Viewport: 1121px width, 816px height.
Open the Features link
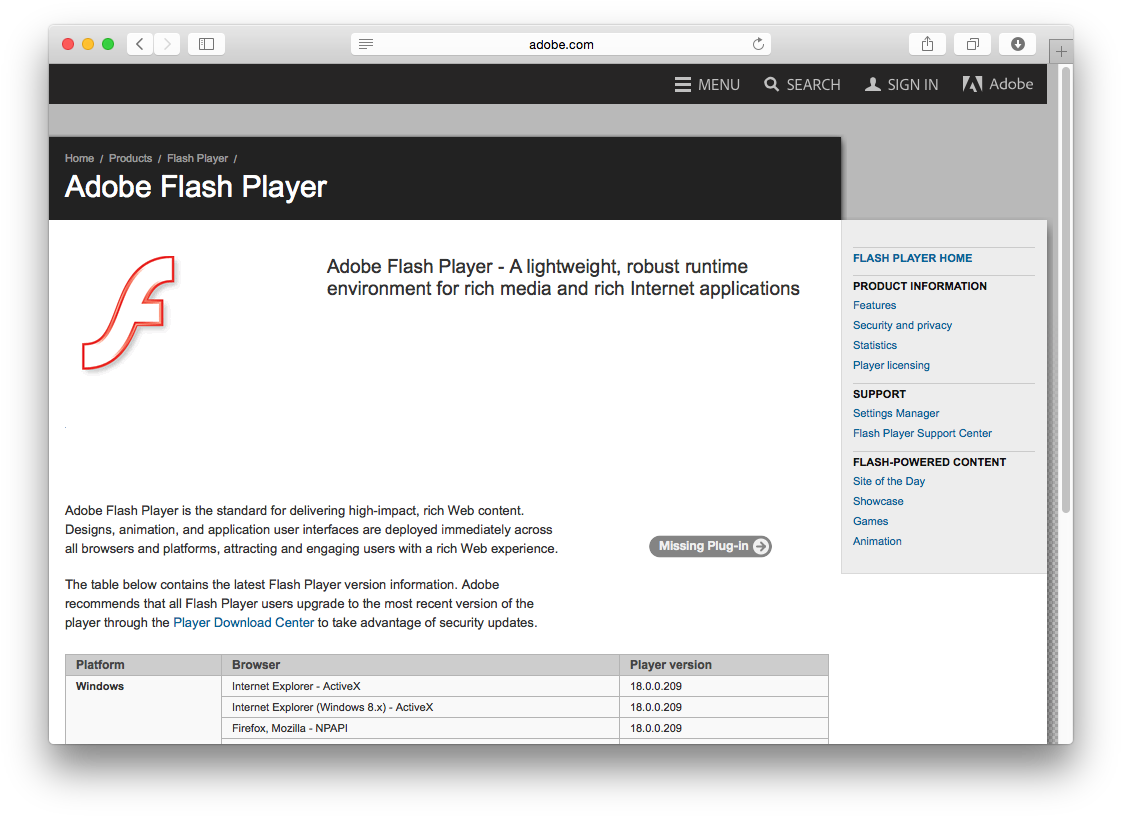874,305
